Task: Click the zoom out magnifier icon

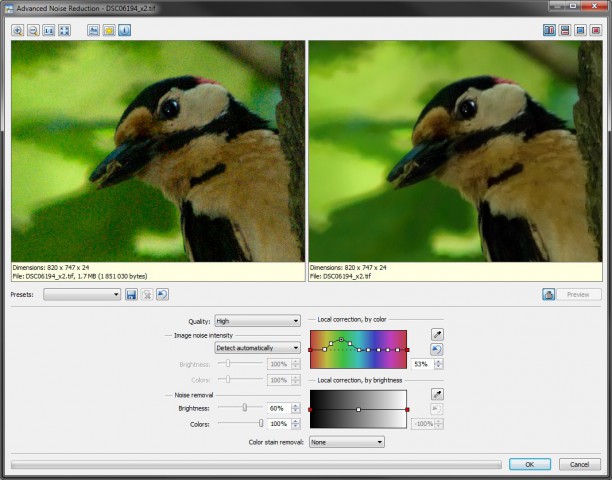Action: 33,30
